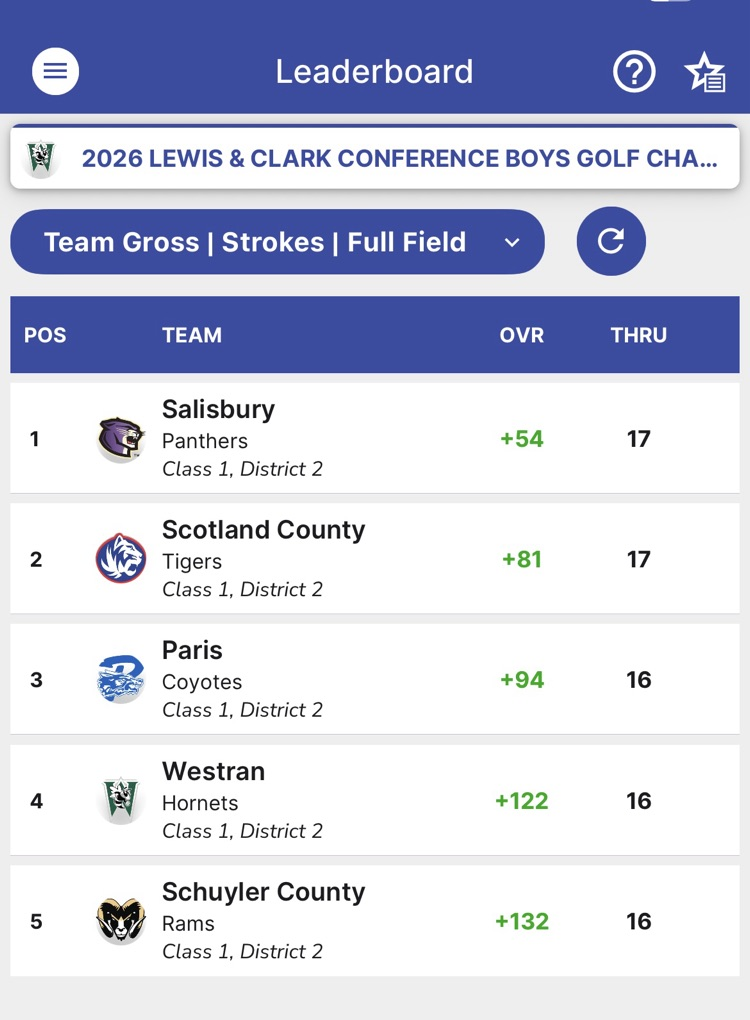Select Westran's +122 overall score
Screen dimensions: 750x1020
click(522, 801)
